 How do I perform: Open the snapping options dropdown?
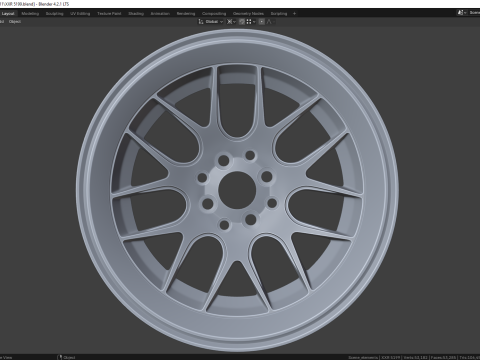pos(251,22)
